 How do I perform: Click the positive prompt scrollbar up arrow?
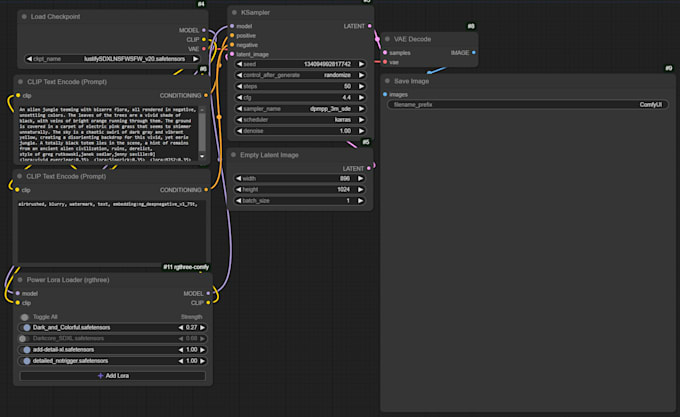tap(202, 110)
